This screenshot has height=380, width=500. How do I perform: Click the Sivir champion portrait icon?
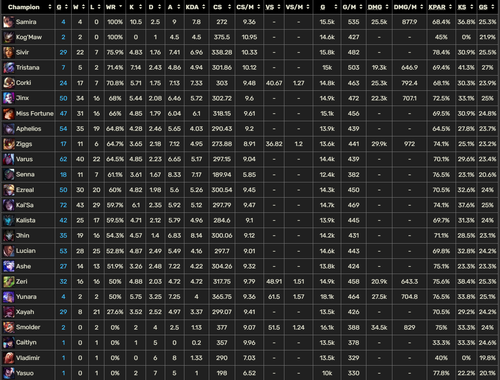pos(8,52)
